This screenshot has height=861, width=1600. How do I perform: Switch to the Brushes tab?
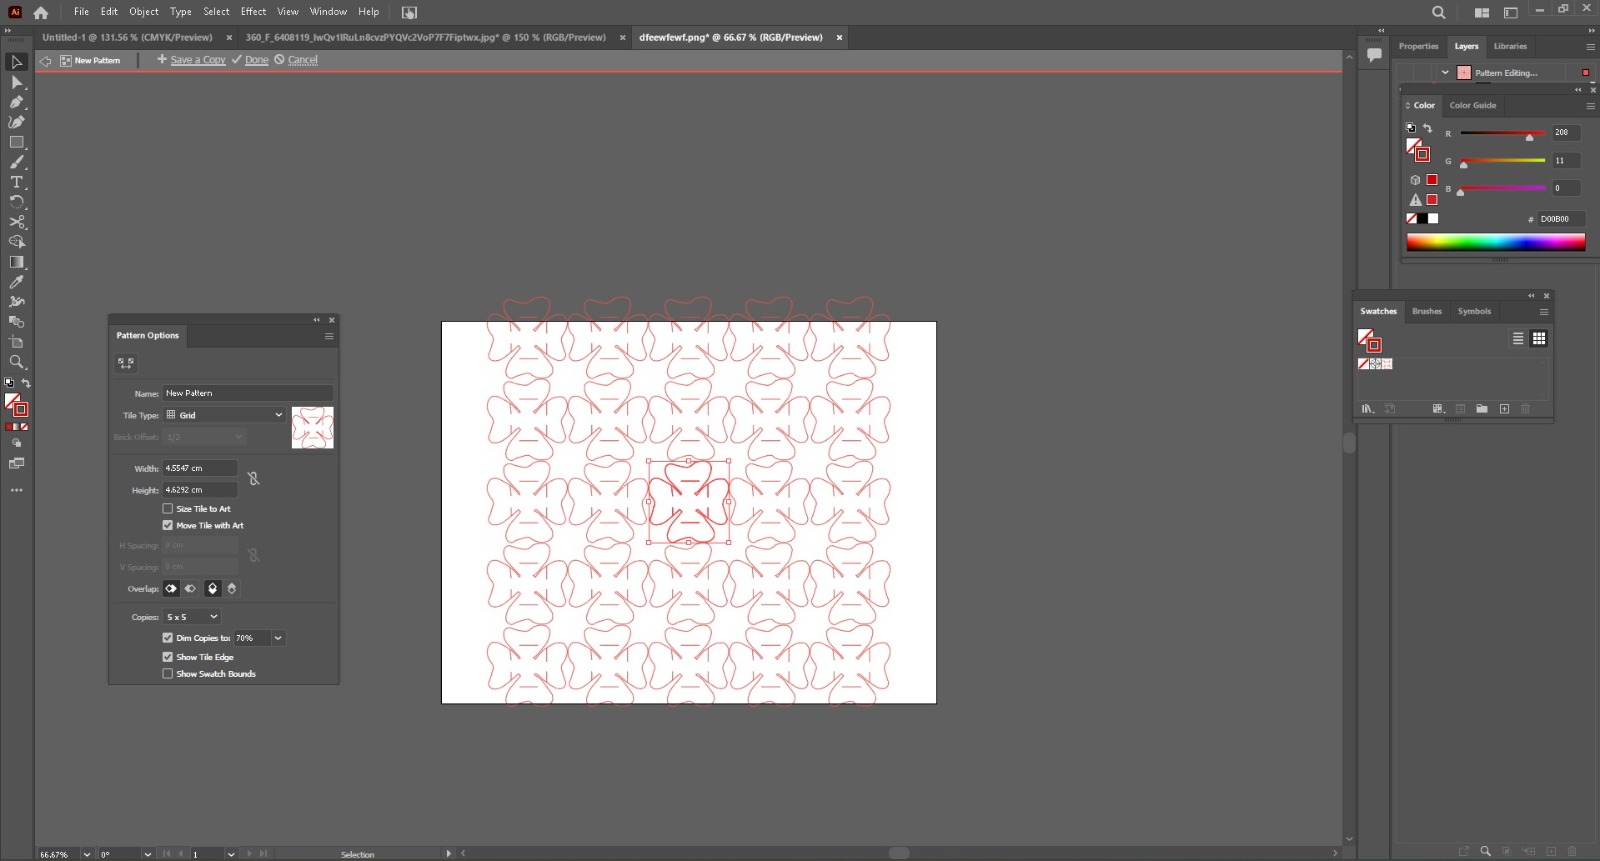coord(1426,311)
